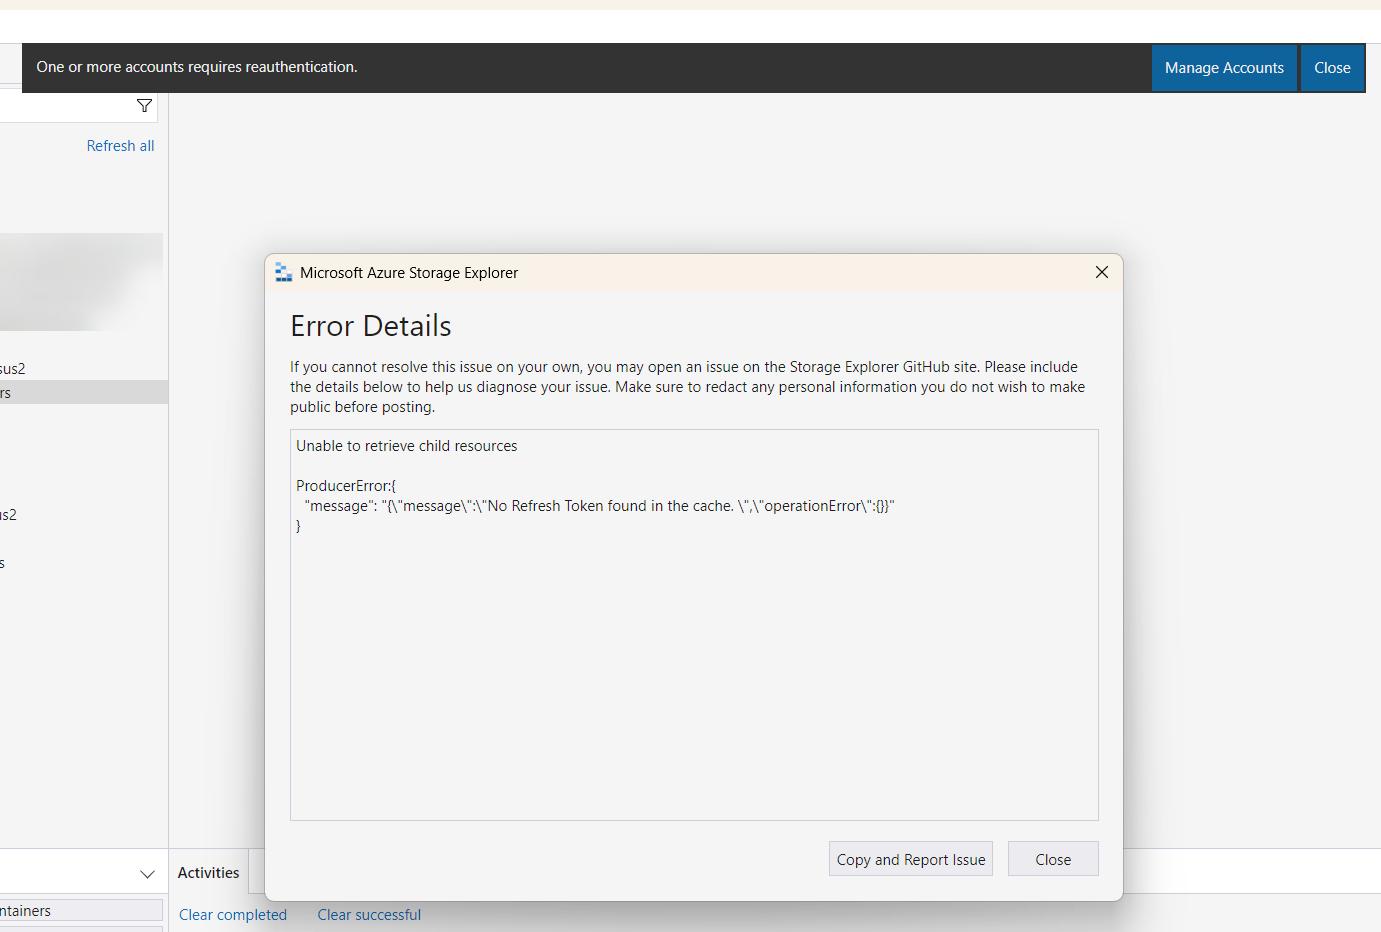The width and height of the screenshot is (1381, 932).
Task: Click the 'Unable to retrieve child resources' text
Action: coord(407,446)
